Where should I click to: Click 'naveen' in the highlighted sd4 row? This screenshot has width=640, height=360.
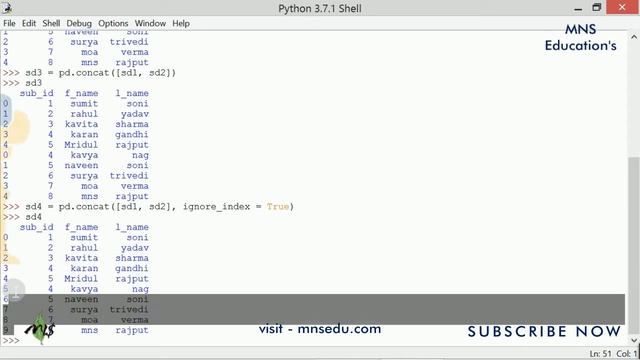tap(81, 299)
